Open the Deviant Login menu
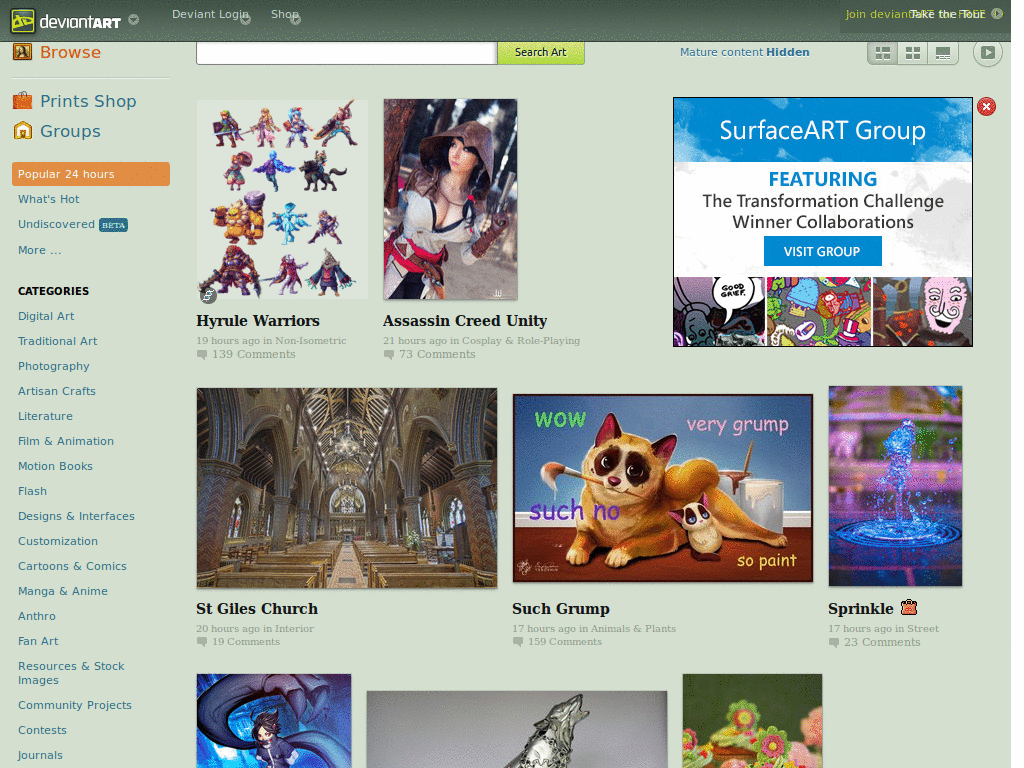 point(210,14)
